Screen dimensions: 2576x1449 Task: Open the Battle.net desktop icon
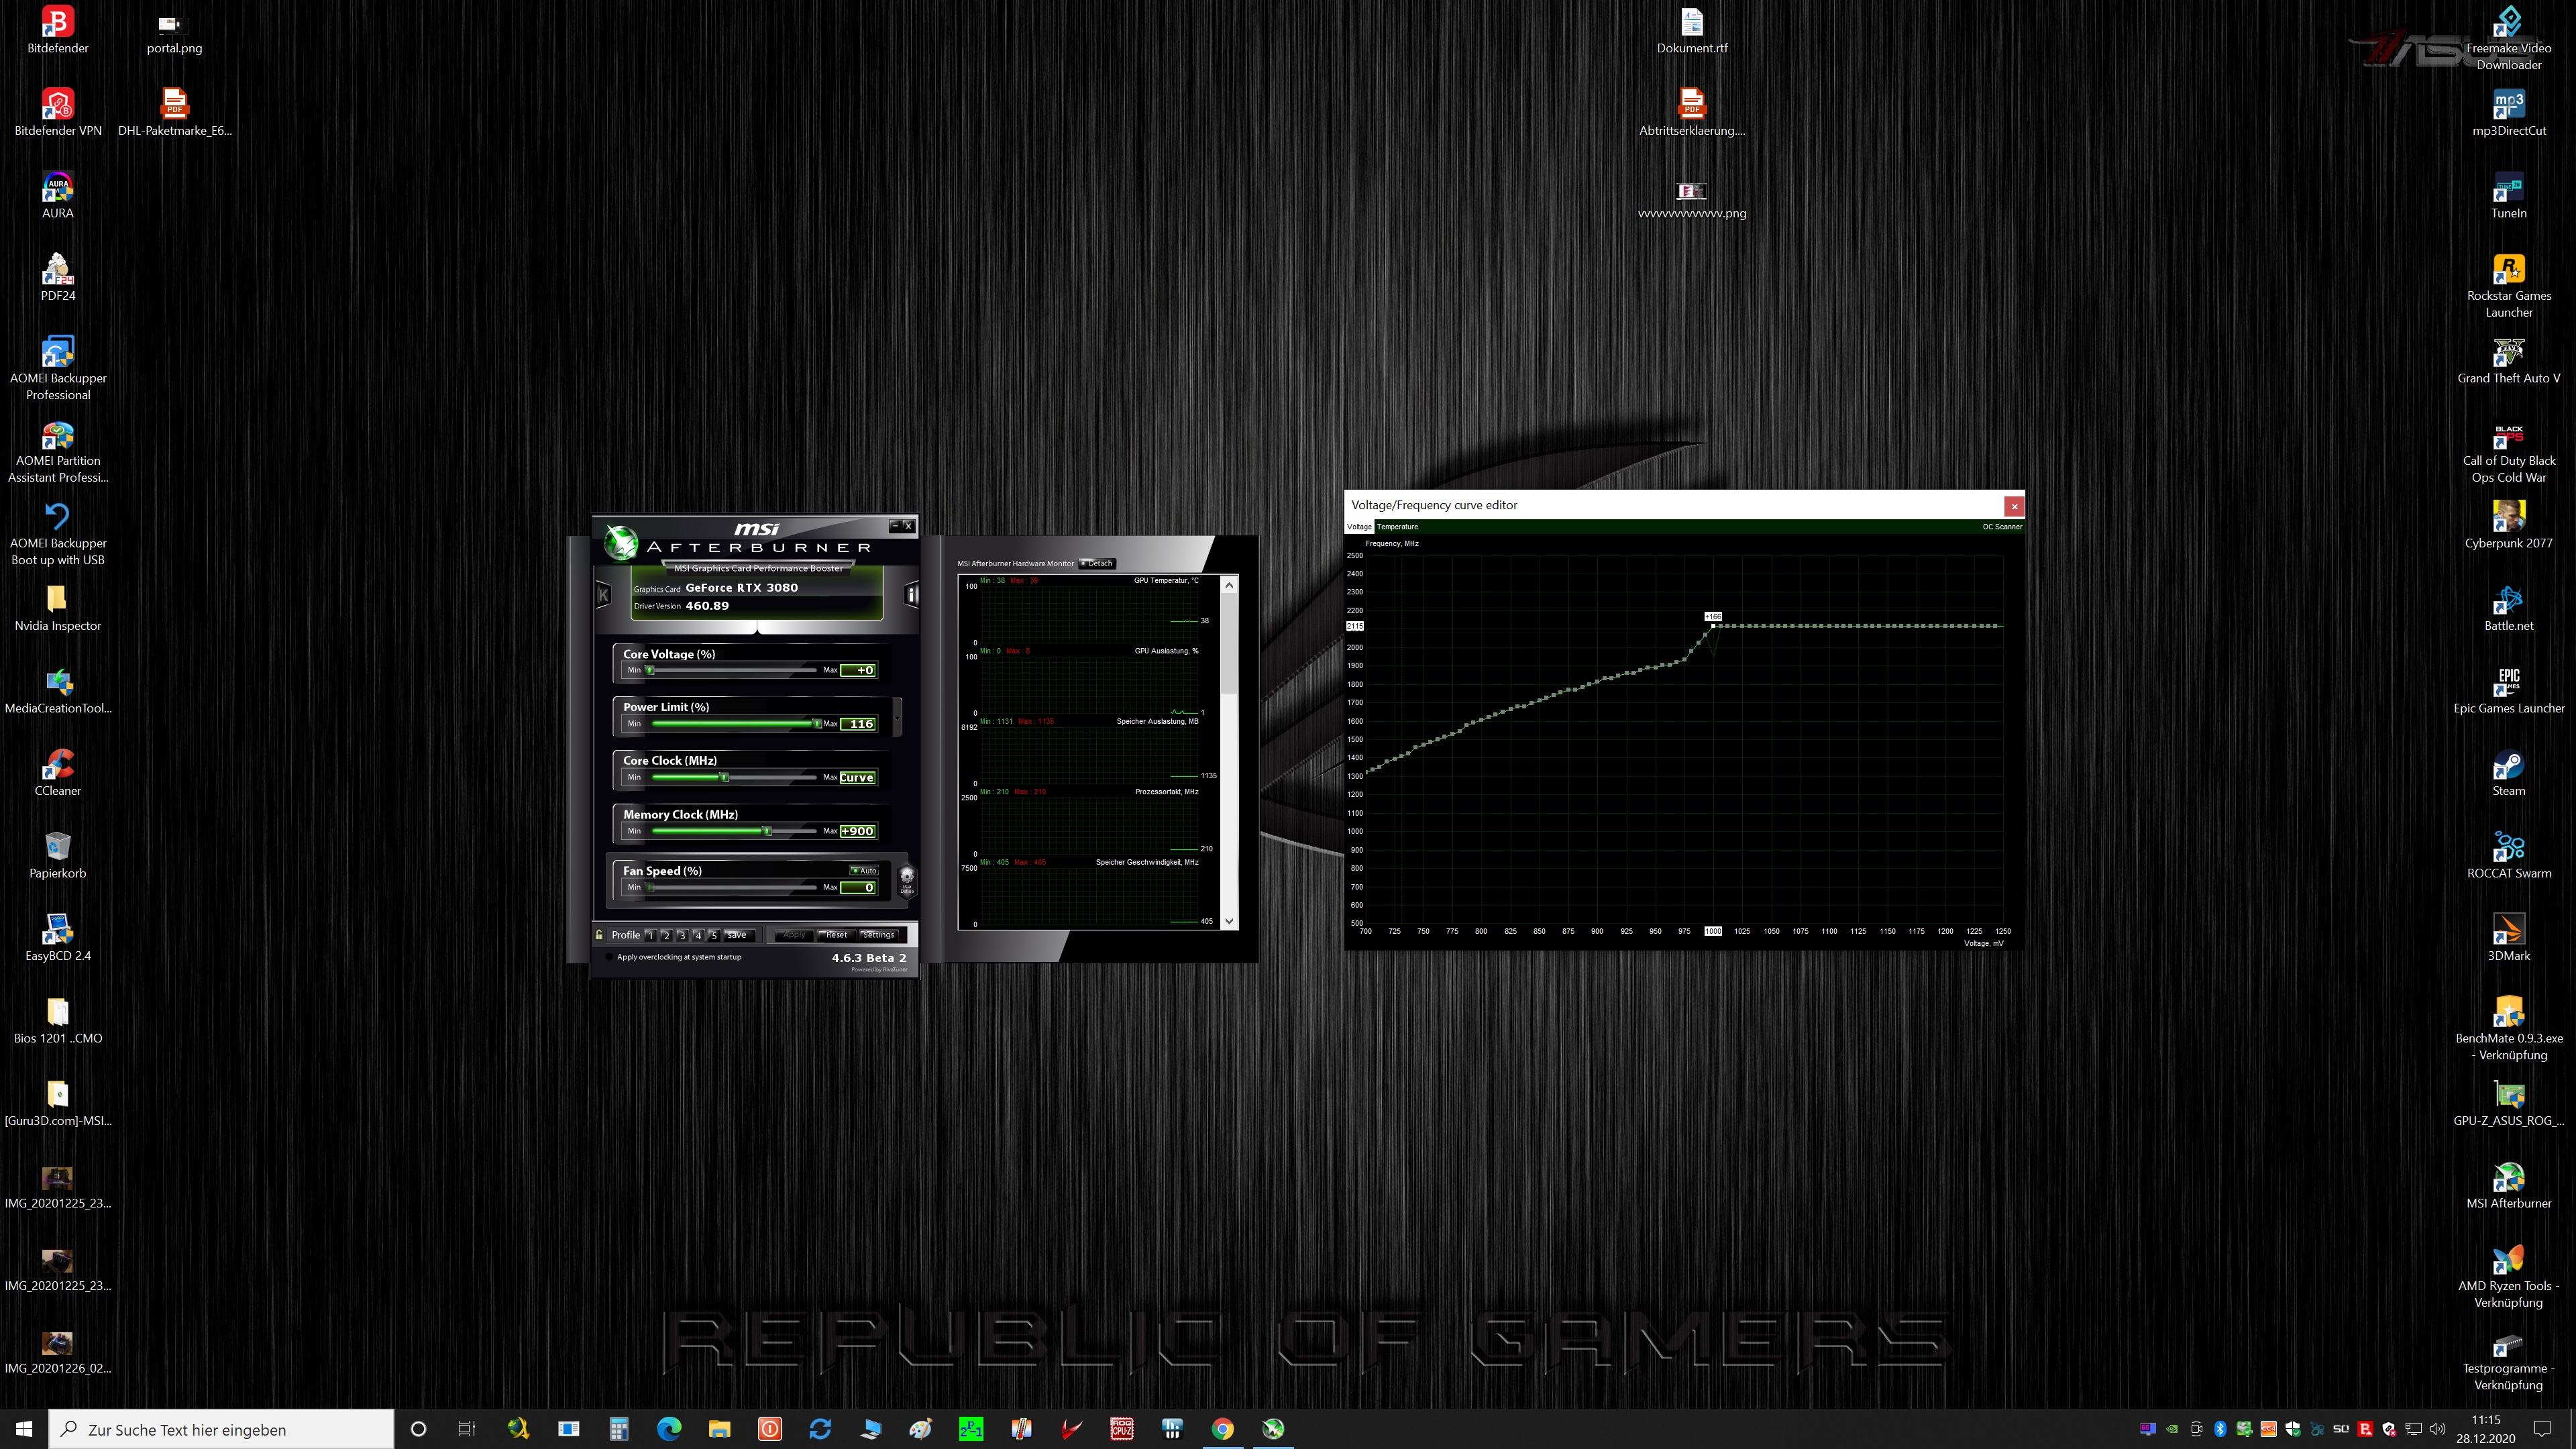[x=2508, y=608]
